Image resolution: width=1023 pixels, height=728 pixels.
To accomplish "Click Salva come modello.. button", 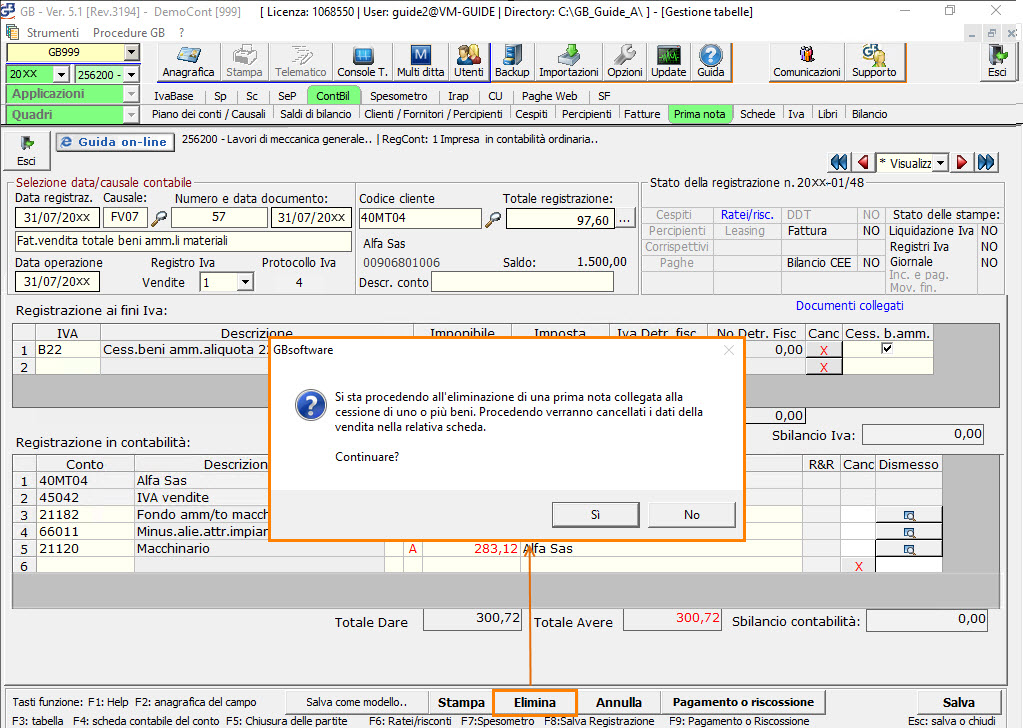I will point(356,702).
